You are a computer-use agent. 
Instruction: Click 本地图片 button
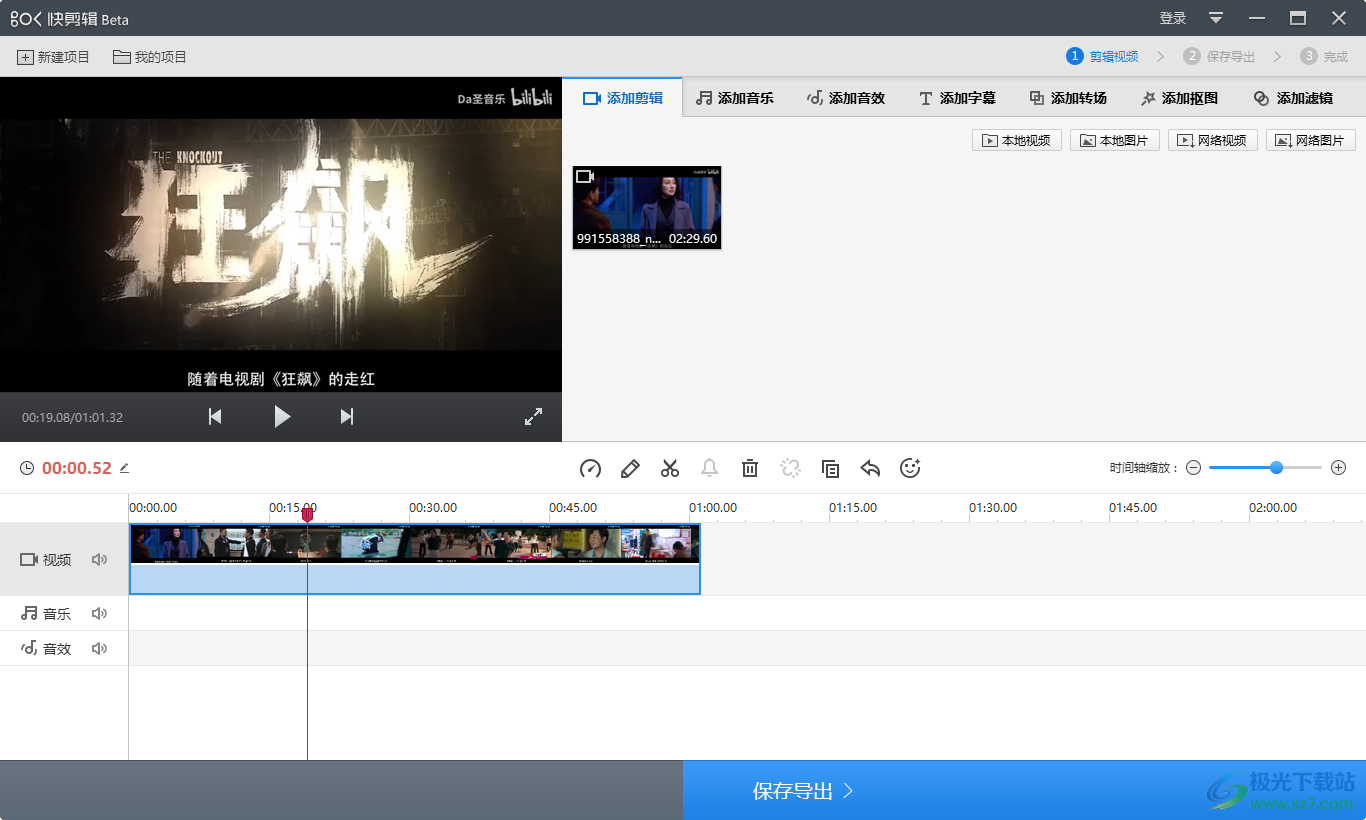1115,141
